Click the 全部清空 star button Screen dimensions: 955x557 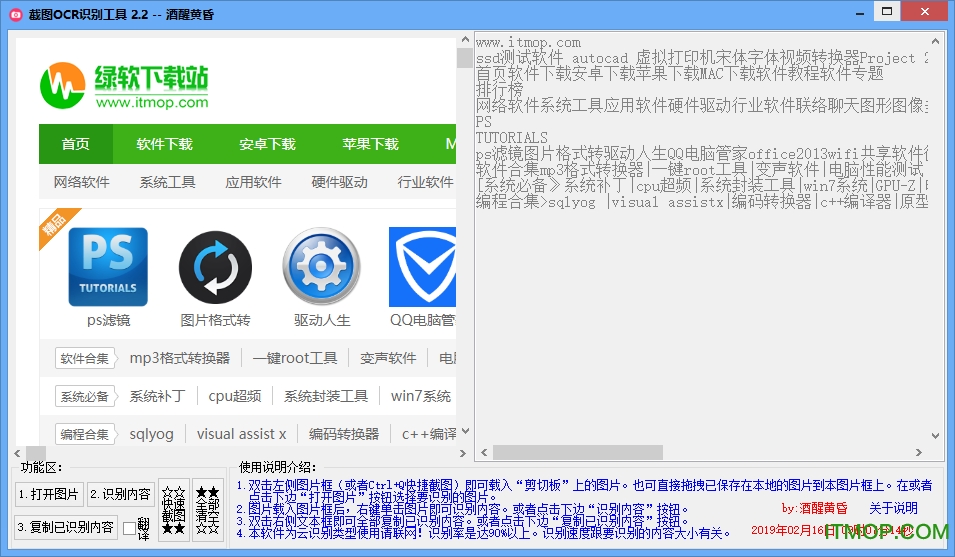click(208, 510)
